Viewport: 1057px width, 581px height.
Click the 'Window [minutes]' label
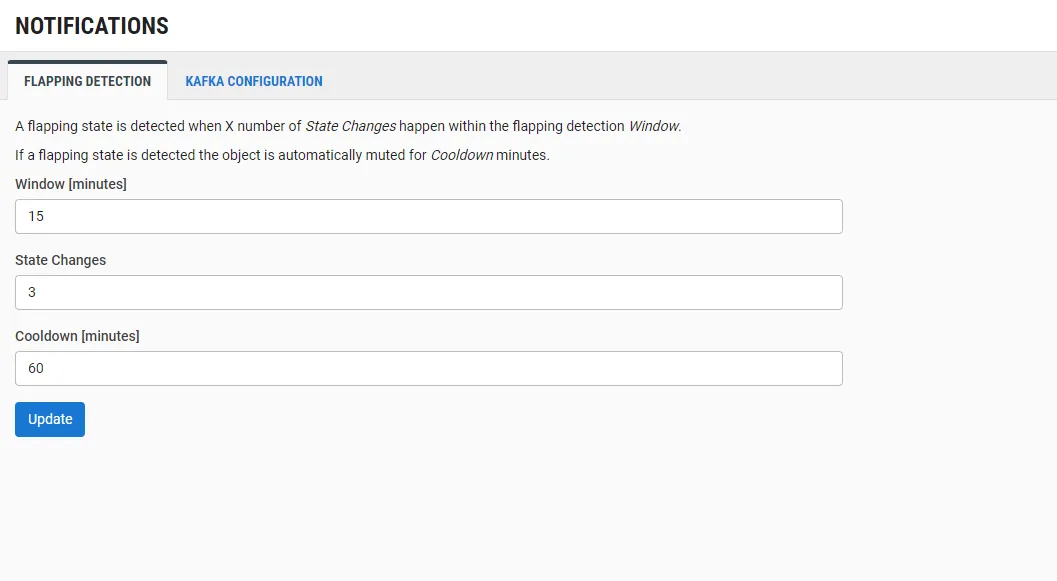(71, 184)
